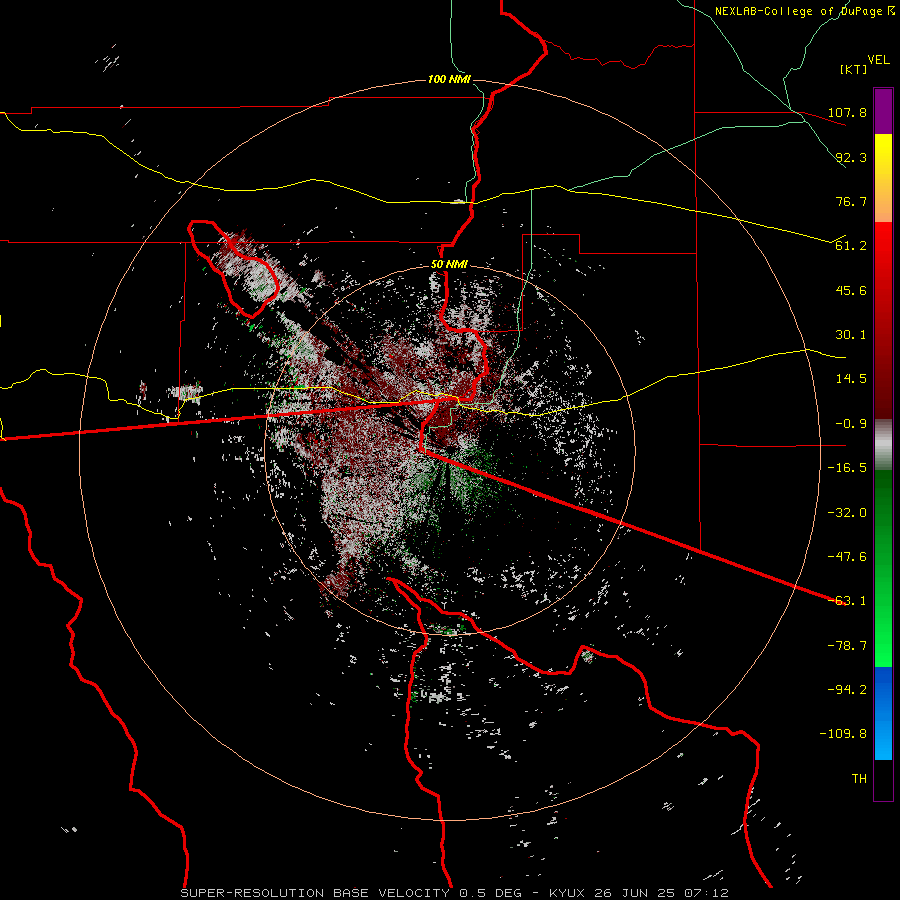
Task: Select the 76.7 legend value
Action: [x=851, y=201]
